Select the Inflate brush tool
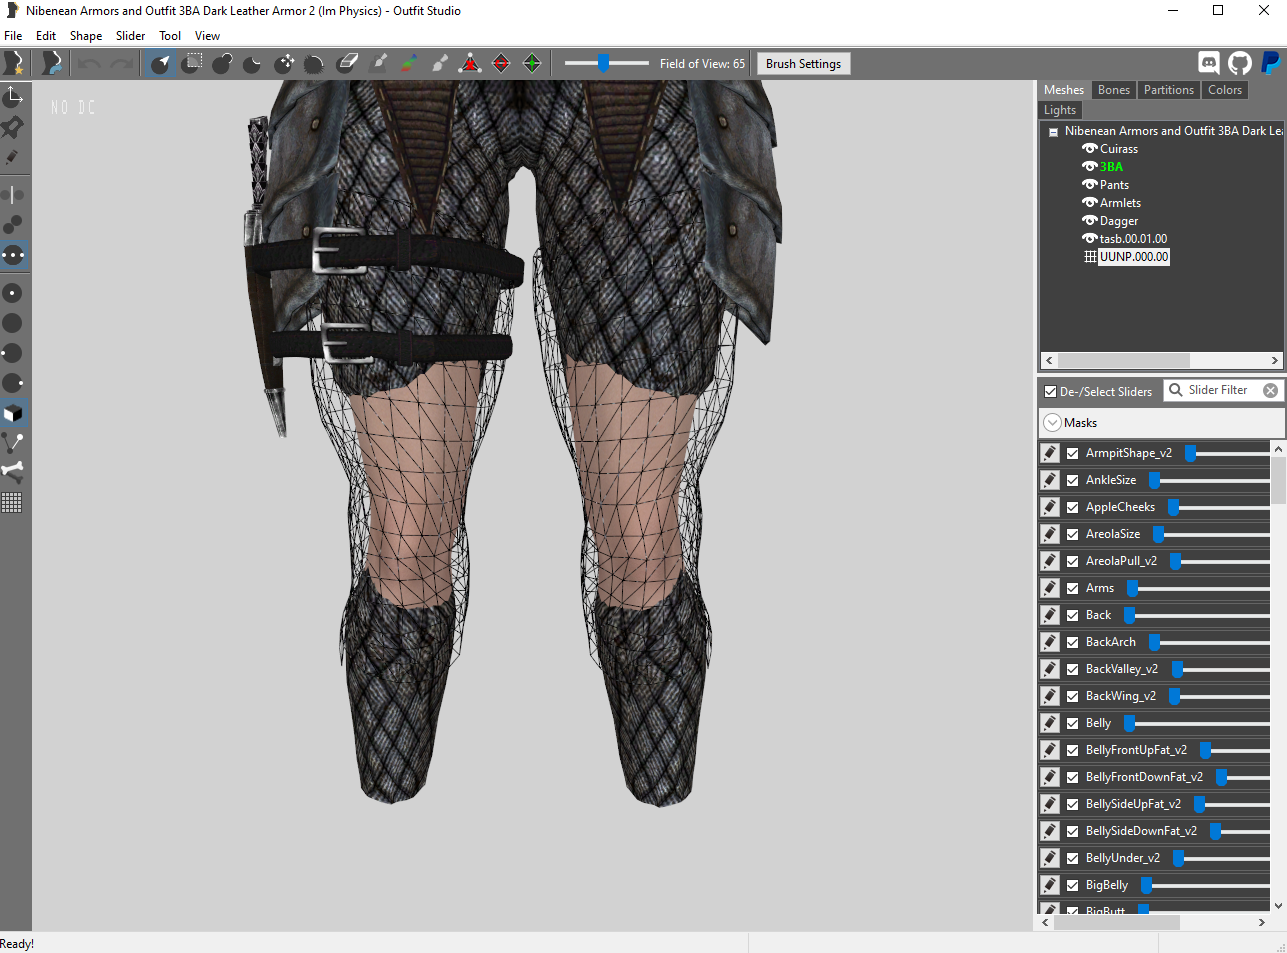1287x953 pixels. coord(222,63)
